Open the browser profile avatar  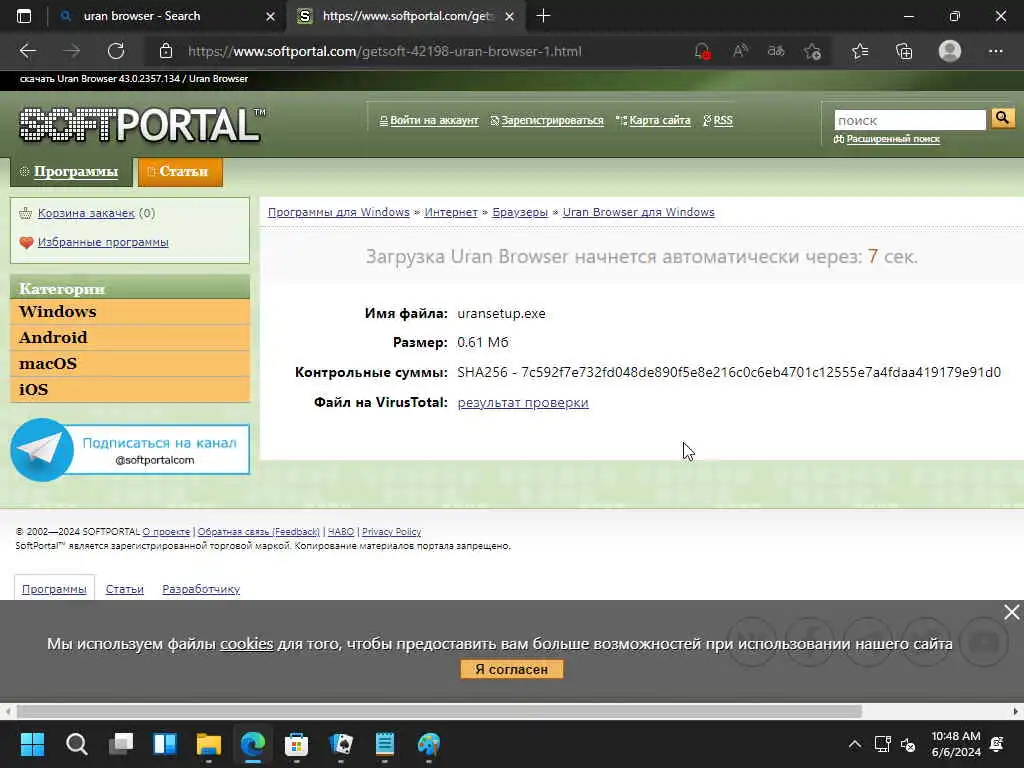coord(950,51)
